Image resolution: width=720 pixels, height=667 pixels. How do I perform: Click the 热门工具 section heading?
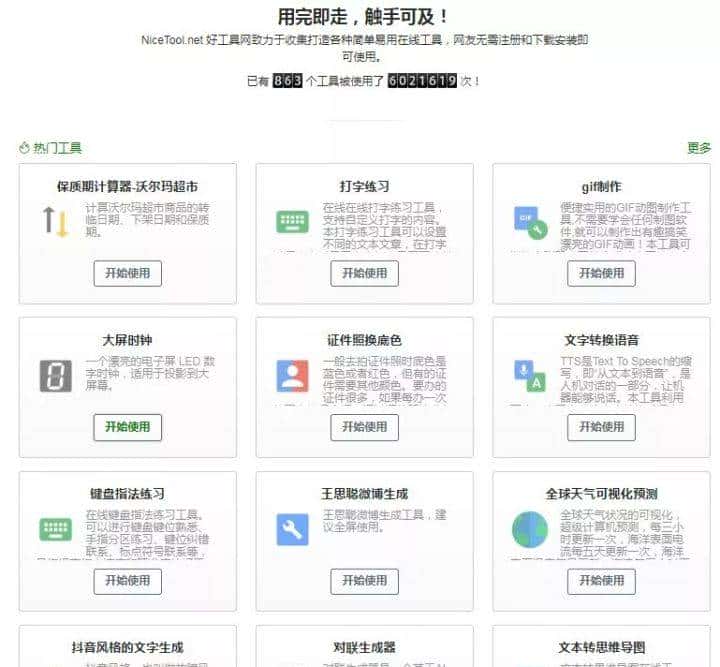(x=58, y=148)
